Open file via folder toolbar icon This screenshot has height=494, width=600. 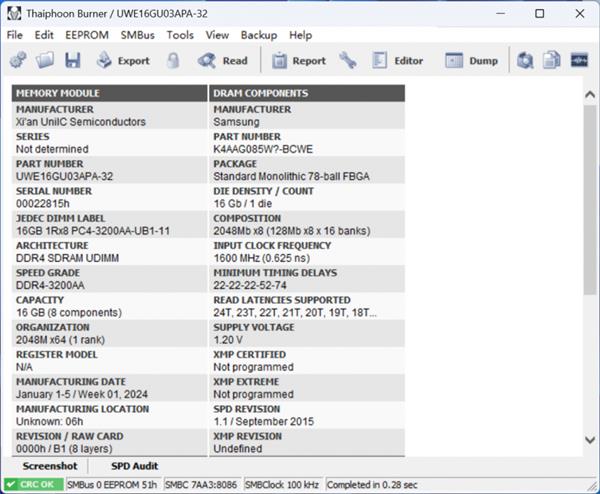45,60
